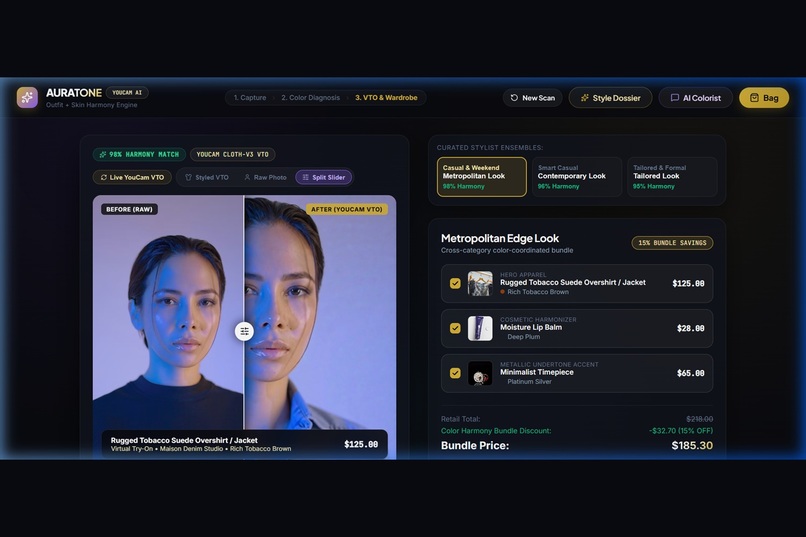Click the Raw Photo person icon

coord(247,177)
